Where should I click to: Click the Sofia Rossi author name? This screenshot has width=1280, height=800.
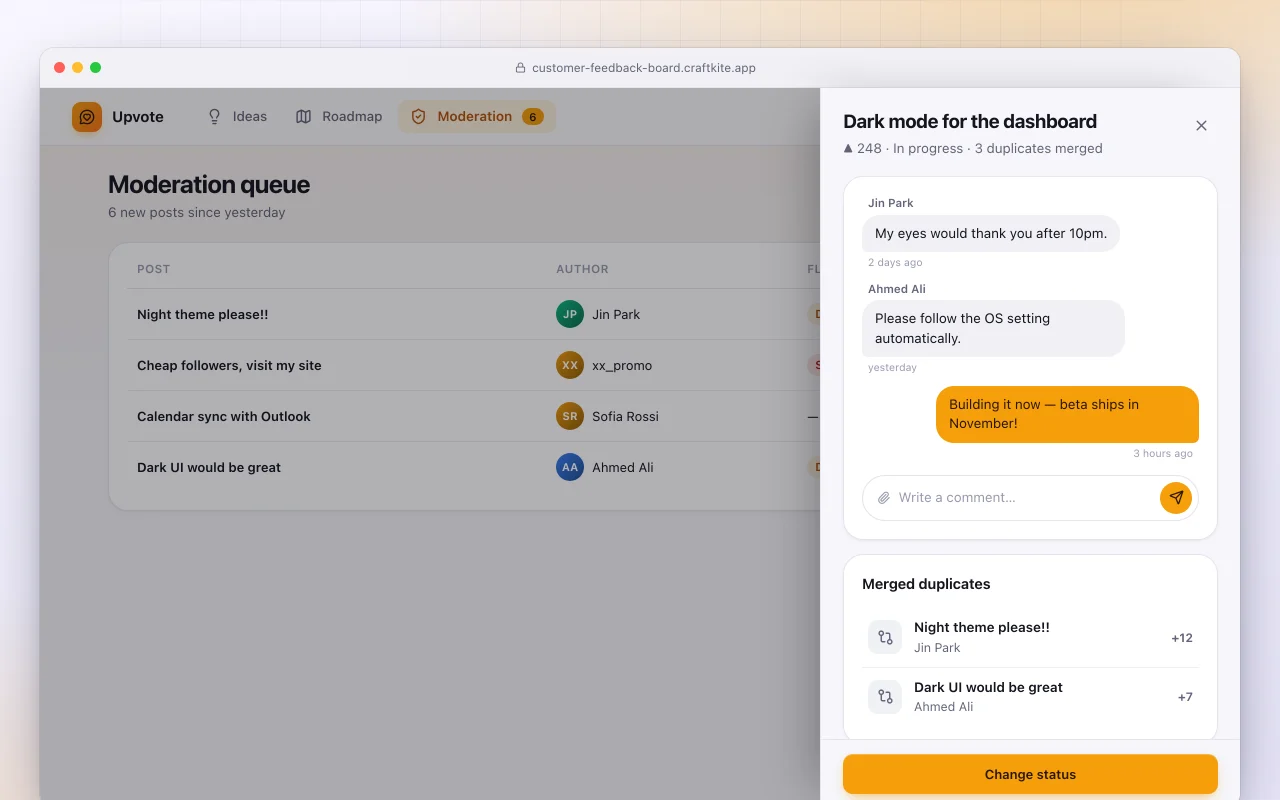[x=625, y=416]
